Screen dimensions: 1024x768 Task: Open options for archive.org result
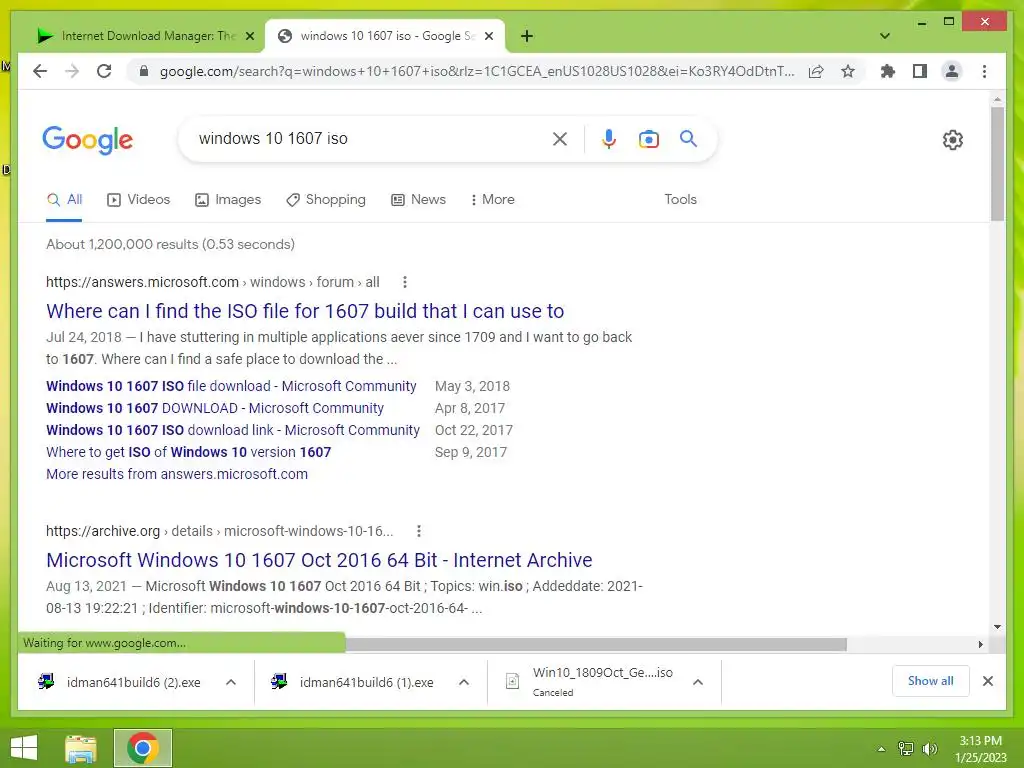coord(419,531)
